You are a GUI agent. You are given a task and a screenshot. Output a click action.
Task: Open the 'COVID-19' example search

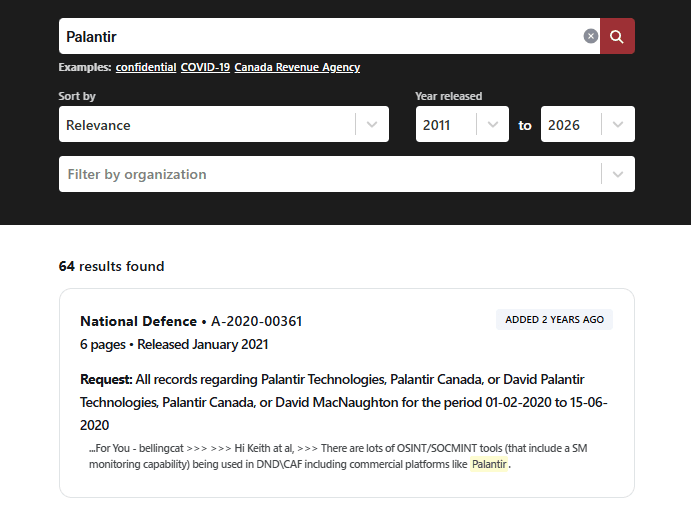pos(205,67)
